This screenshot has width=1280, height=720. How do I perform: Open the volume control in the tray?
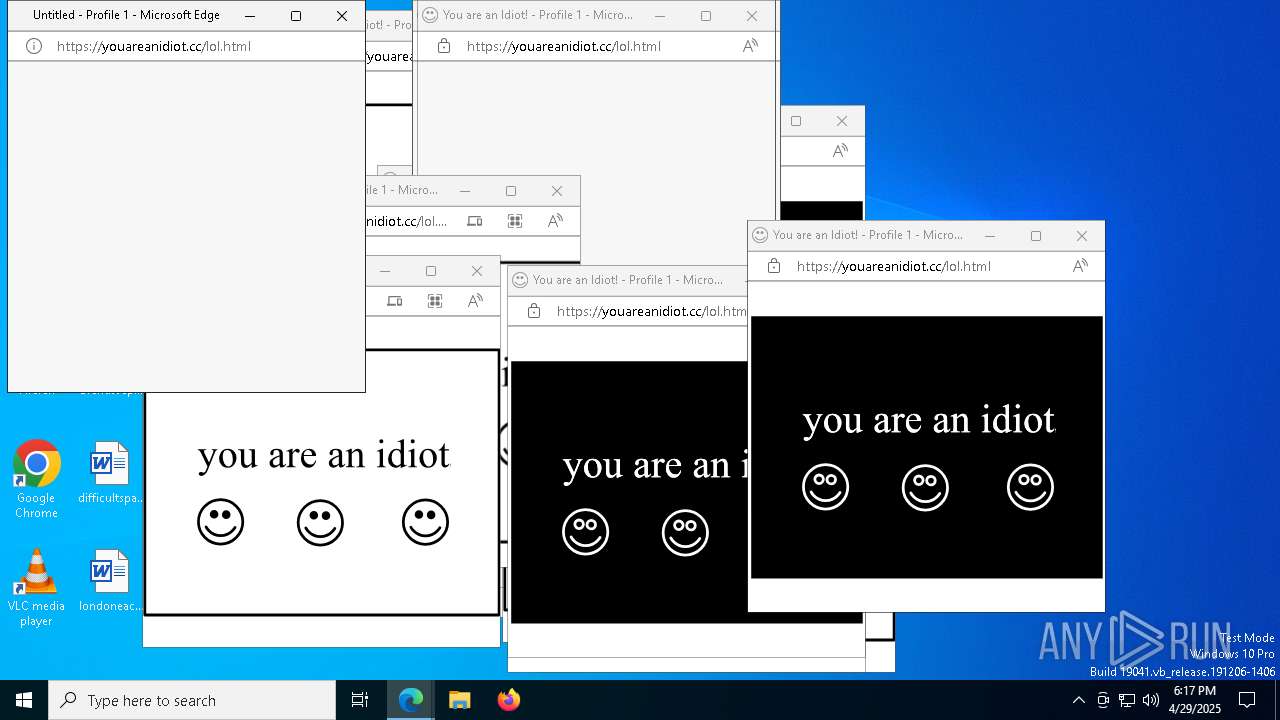coord(1151,700)
